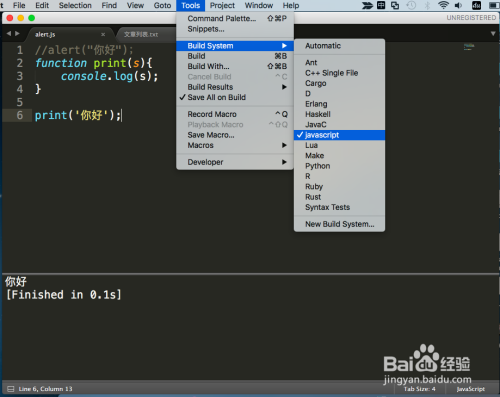Open tab list dropdown arrow
Image resolution: width=500 pixels, height=397 pixels.
[x=493, y=34]
